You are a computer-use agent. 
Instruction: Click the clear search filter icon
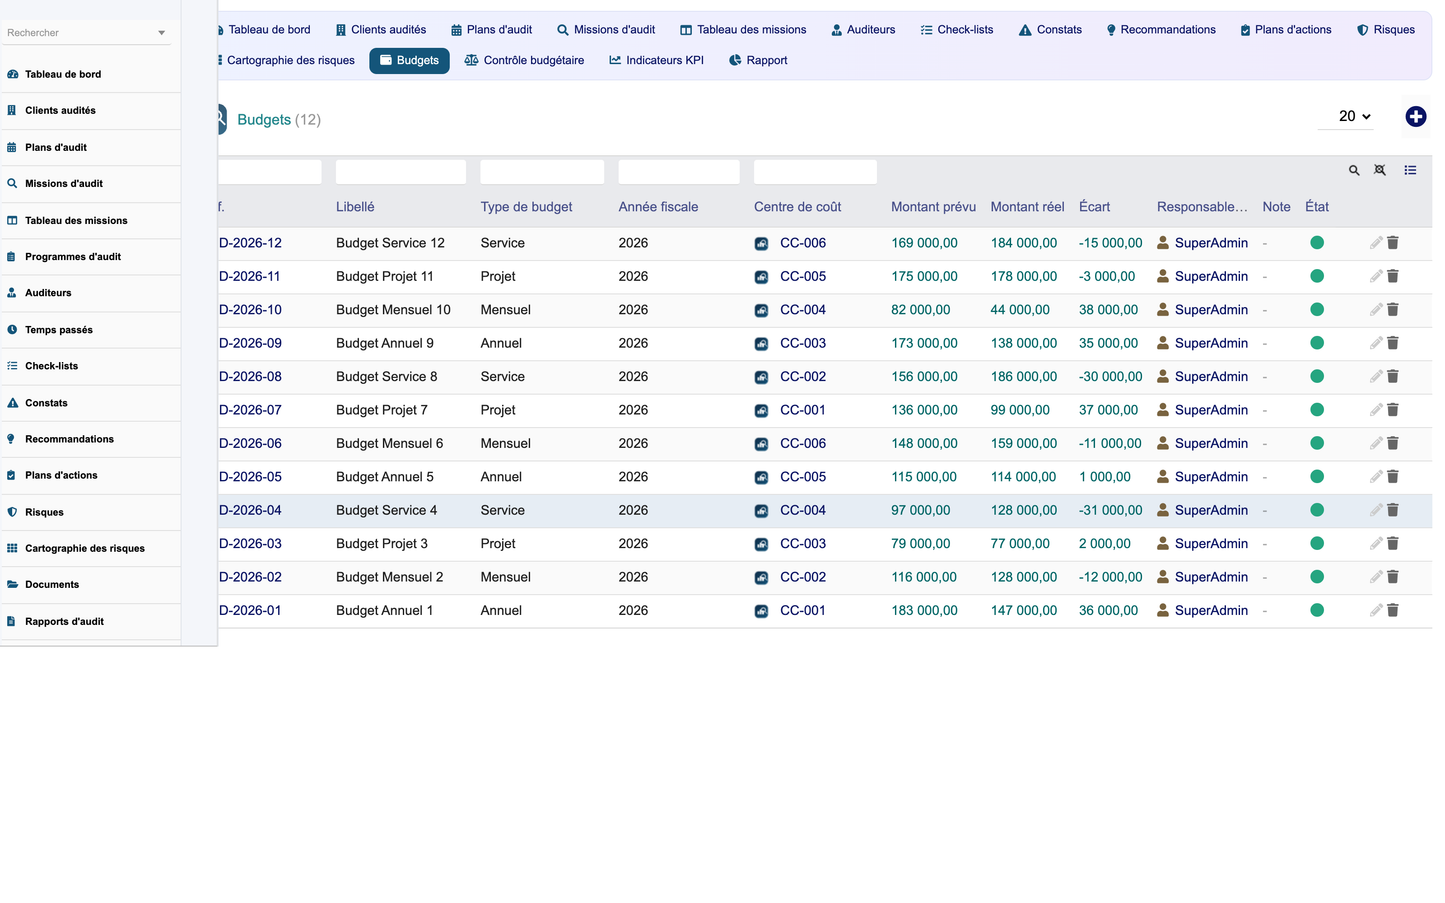click(x=1380, y=170)
